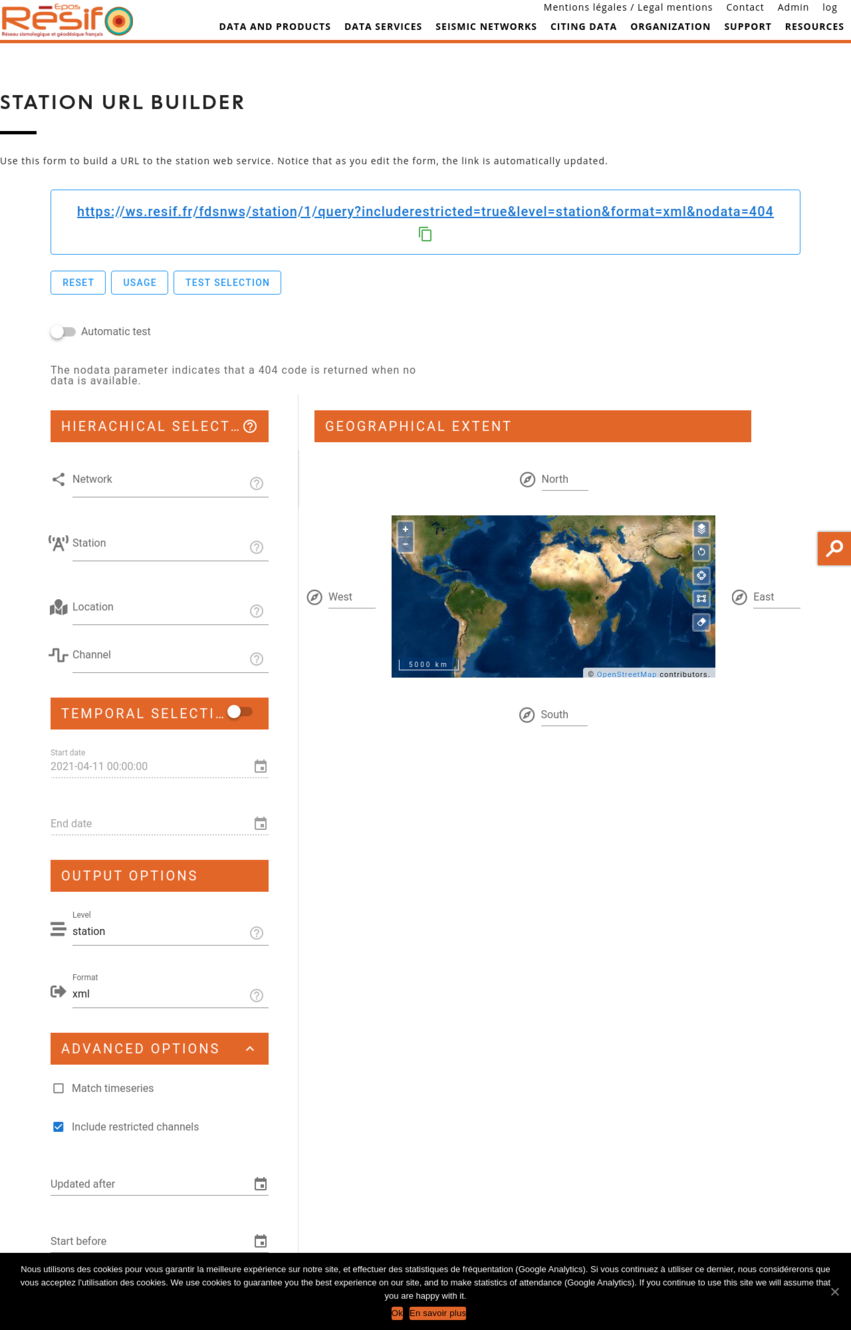Copy the generated URL with the clipboard icon
Viewport: 851px width, 1330px height.
click(425, 234)
